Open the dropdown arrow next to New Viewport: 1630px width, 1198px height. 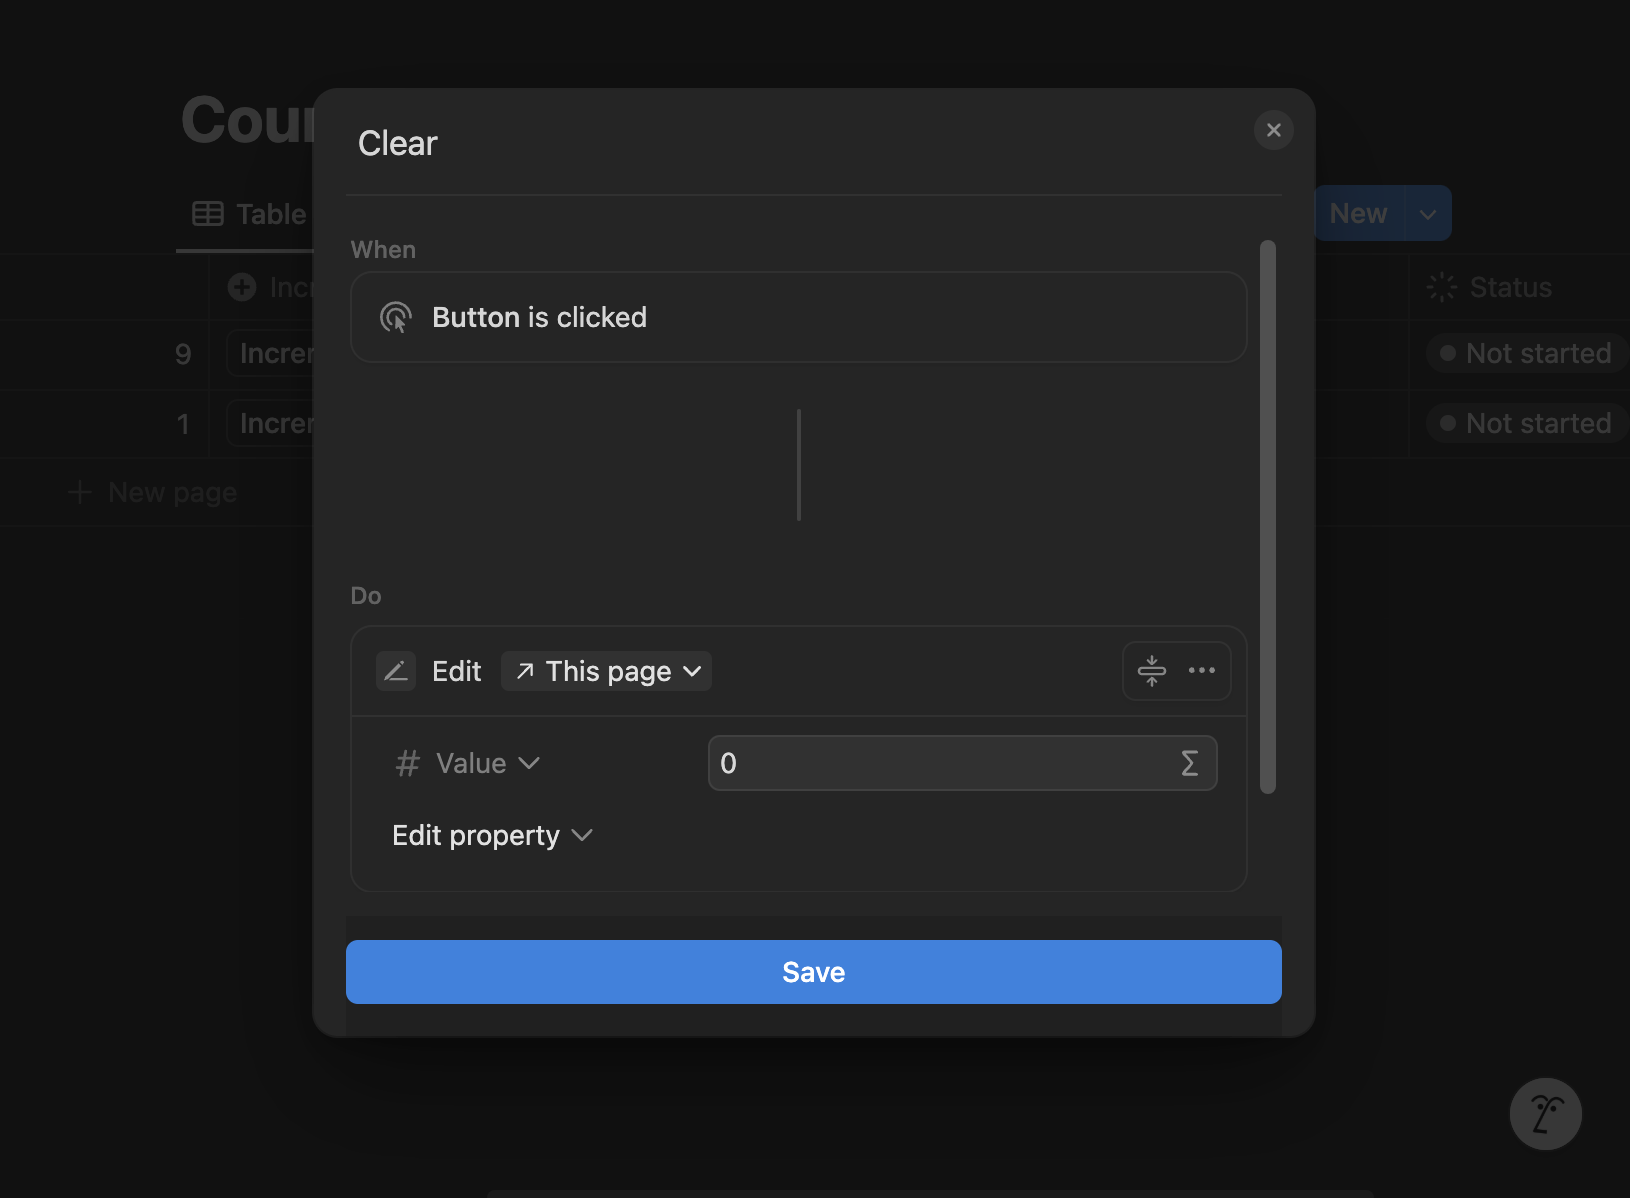coord(1428,214)
